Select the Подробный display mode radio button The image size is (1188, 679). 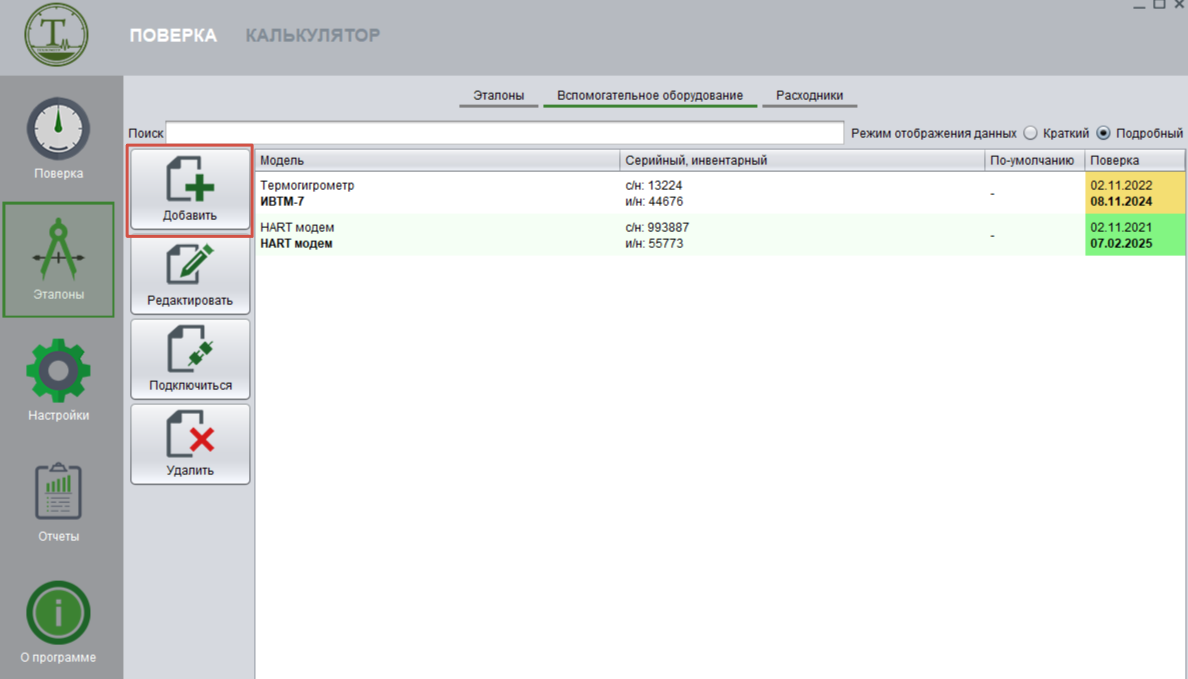[x=1103, y=133]
